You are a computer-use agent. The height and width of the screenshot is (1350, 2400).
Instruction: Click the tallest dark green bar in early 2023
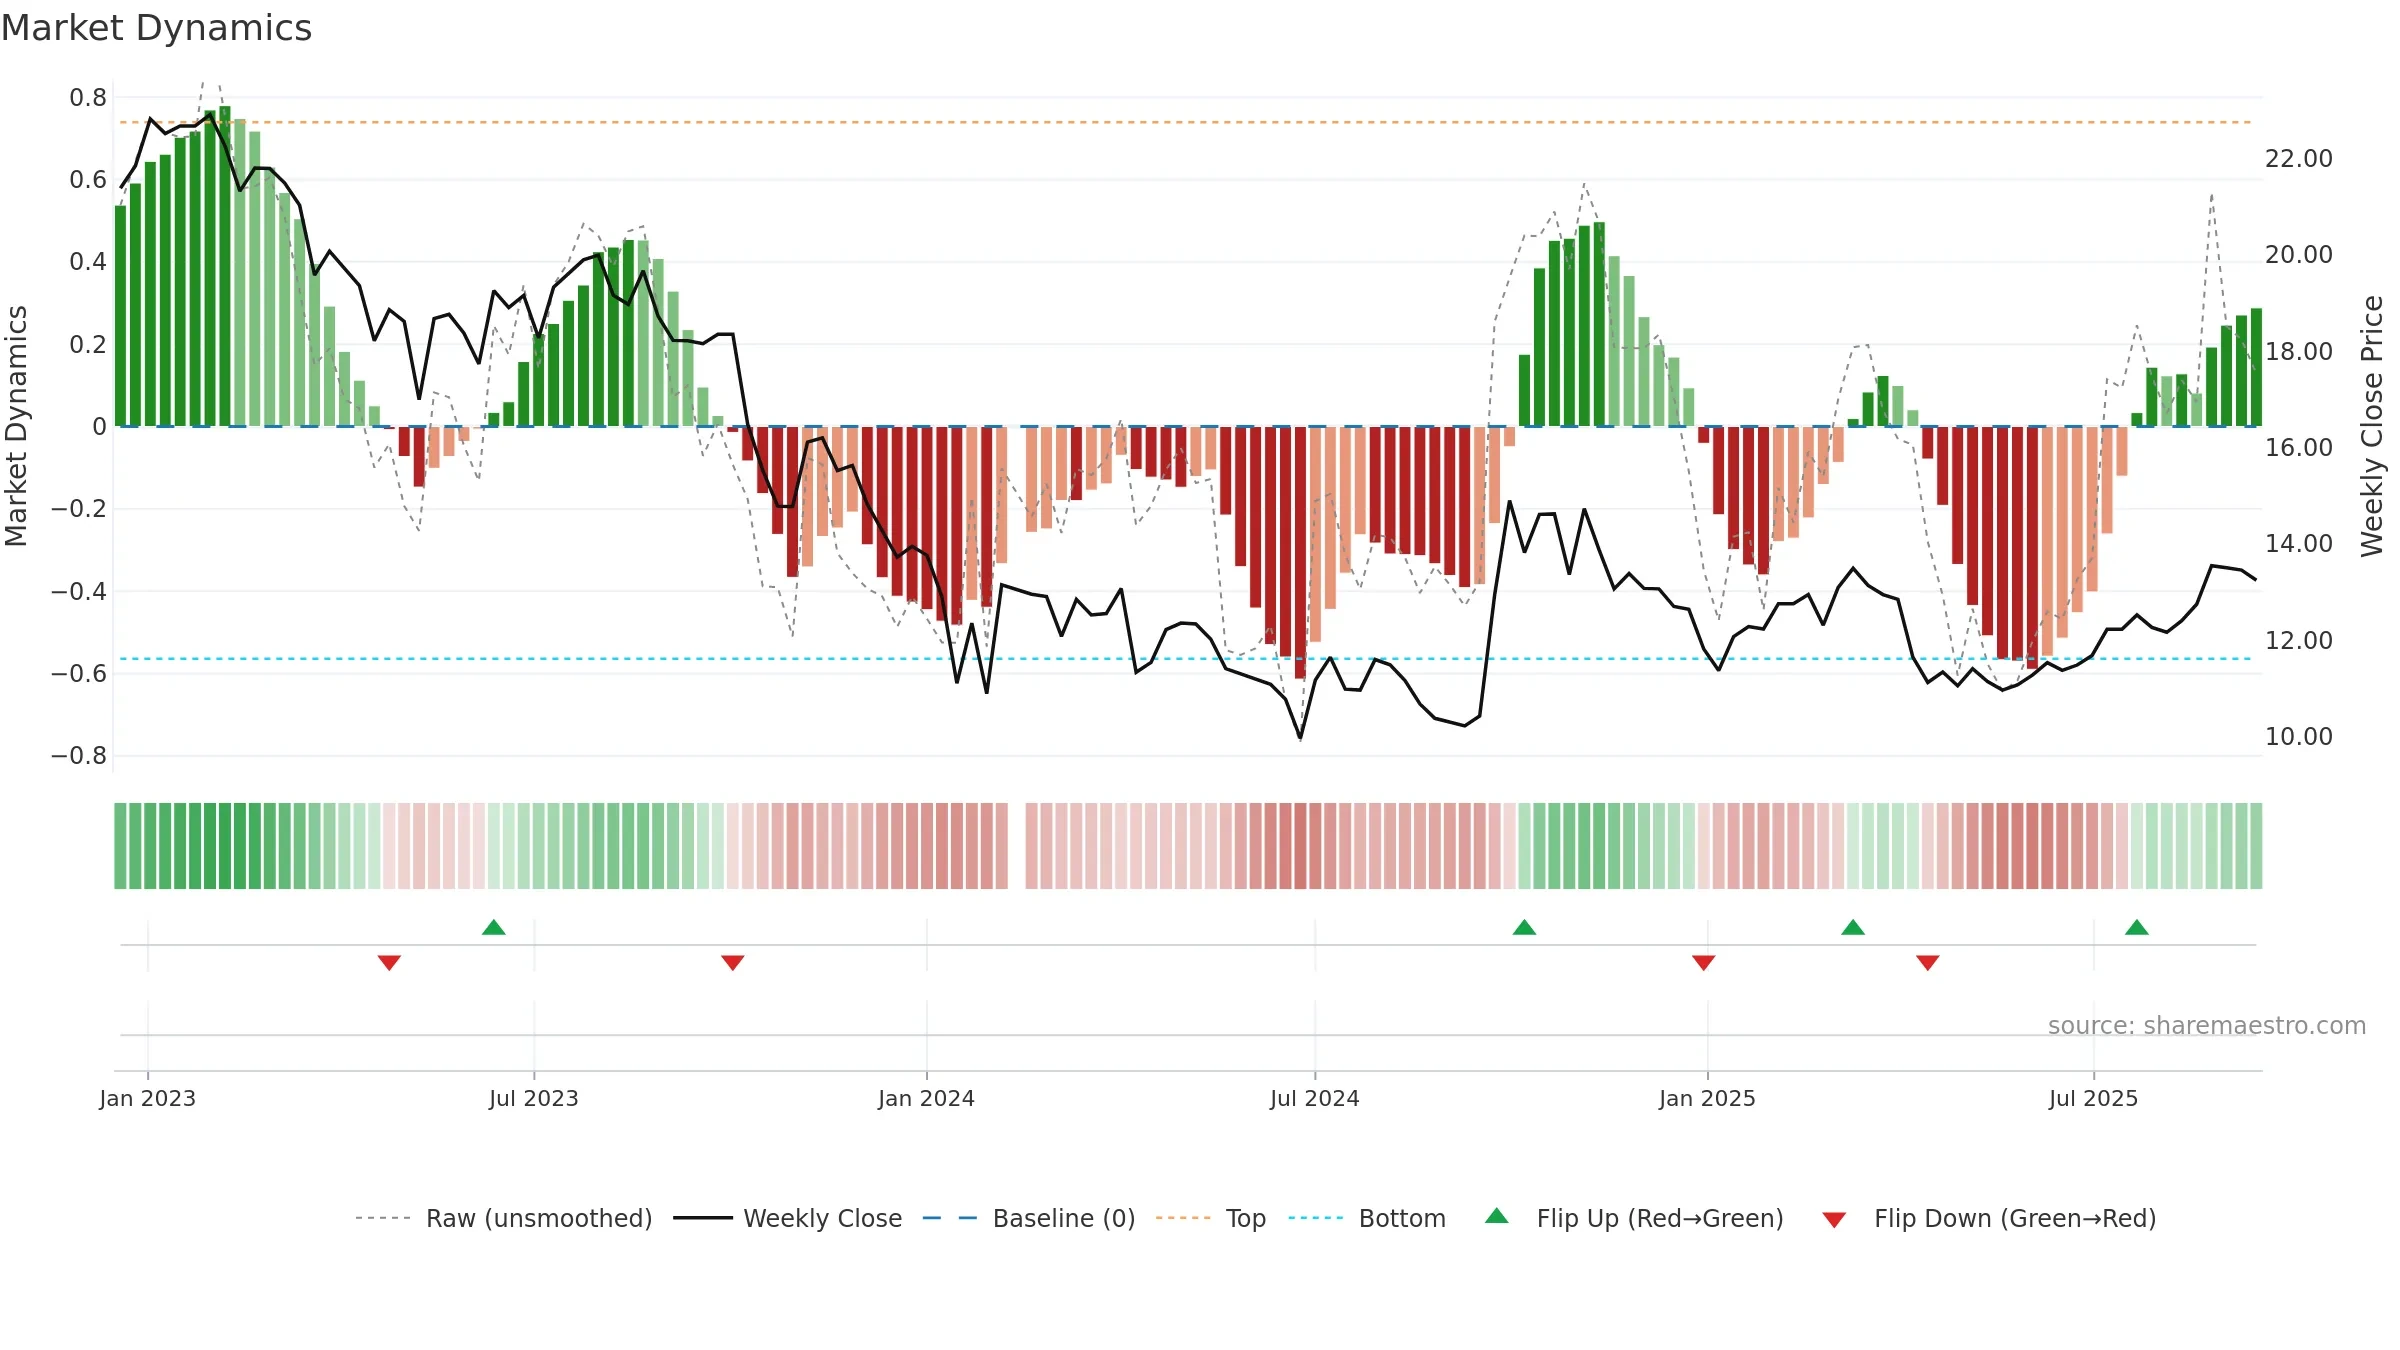click(x=225, y=266)
